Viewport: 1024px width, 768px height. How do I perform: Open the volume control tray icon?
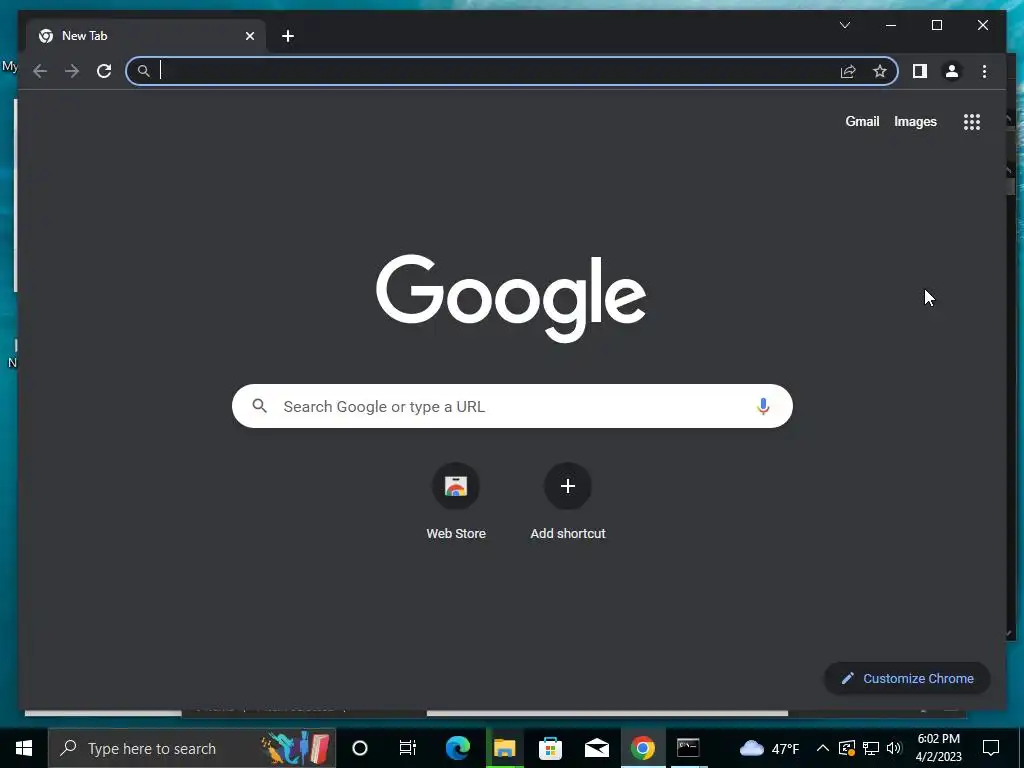[x=895, y=748]
